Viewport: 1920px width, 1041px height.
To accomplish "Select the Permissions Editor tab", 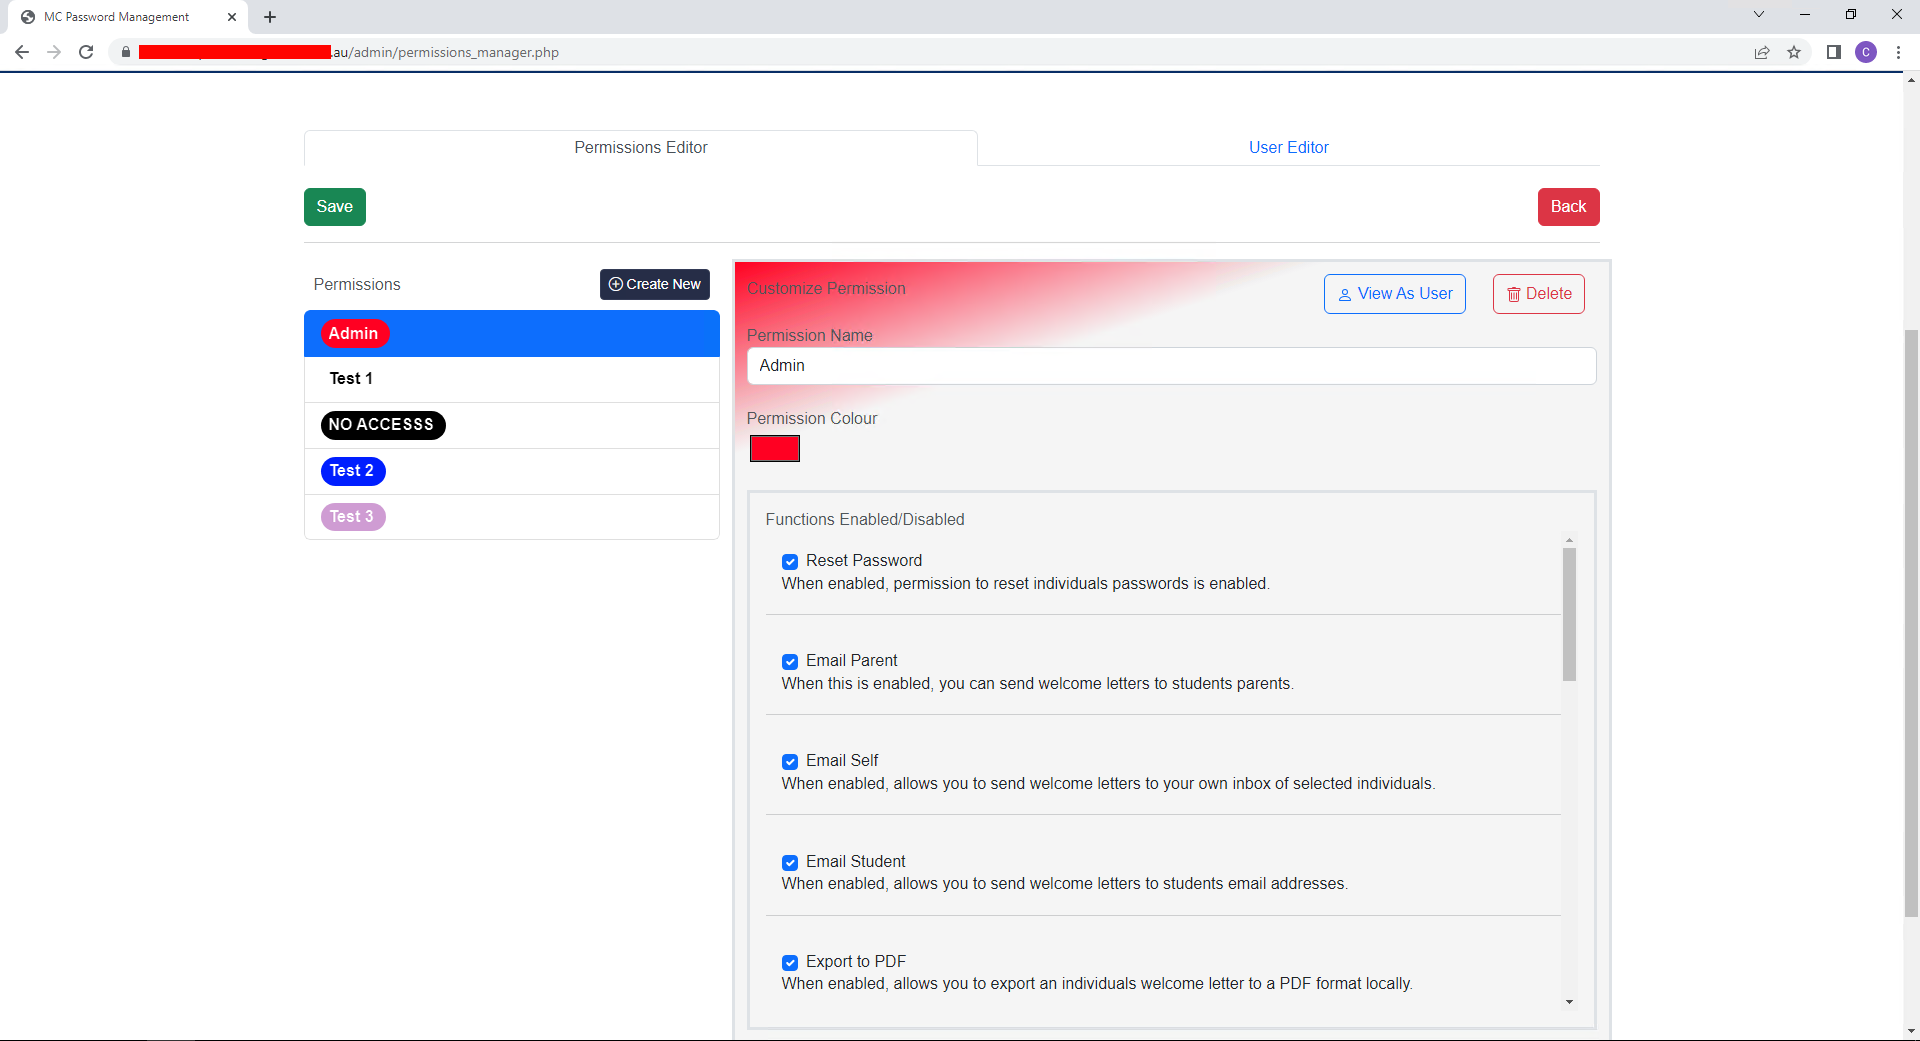I will [x=640, y=147].
